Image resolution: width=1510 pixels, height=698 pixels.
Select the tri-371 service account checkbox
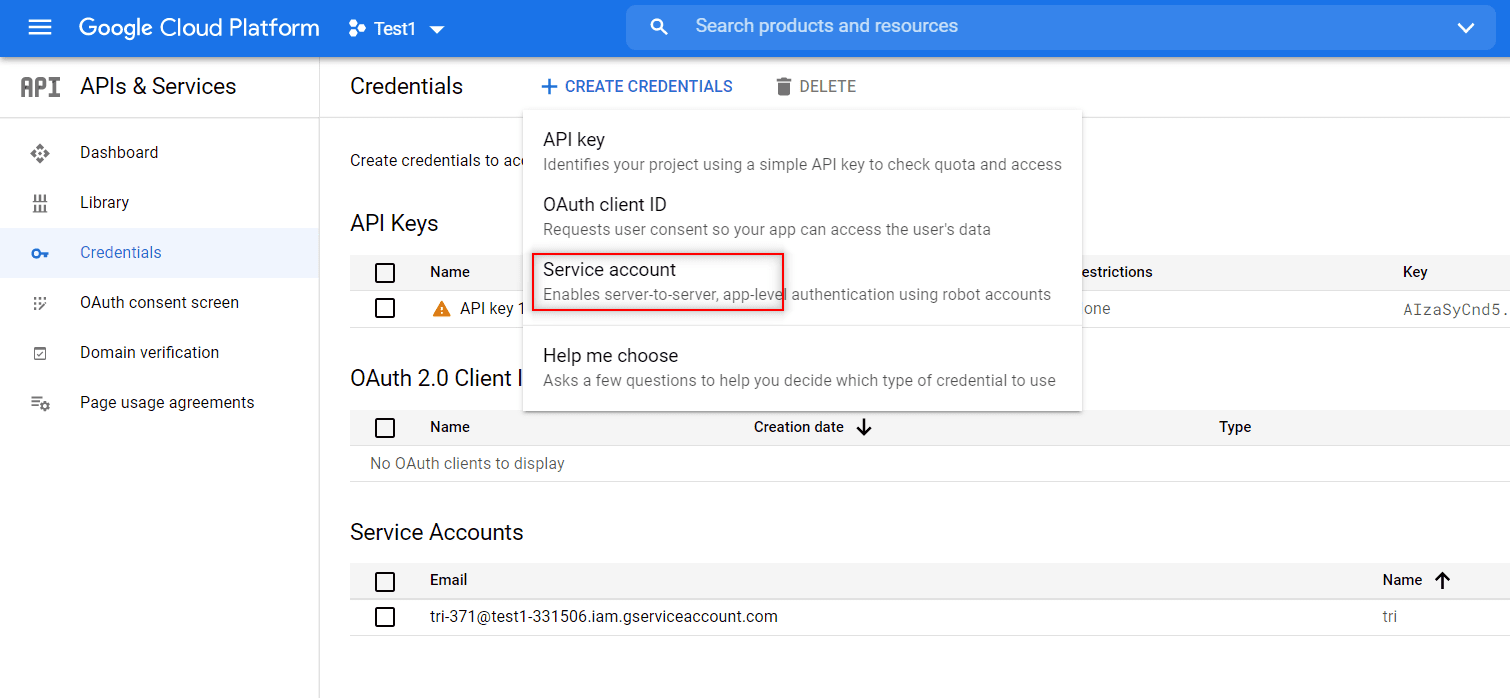pyautogui.click(x=385, y=617)
